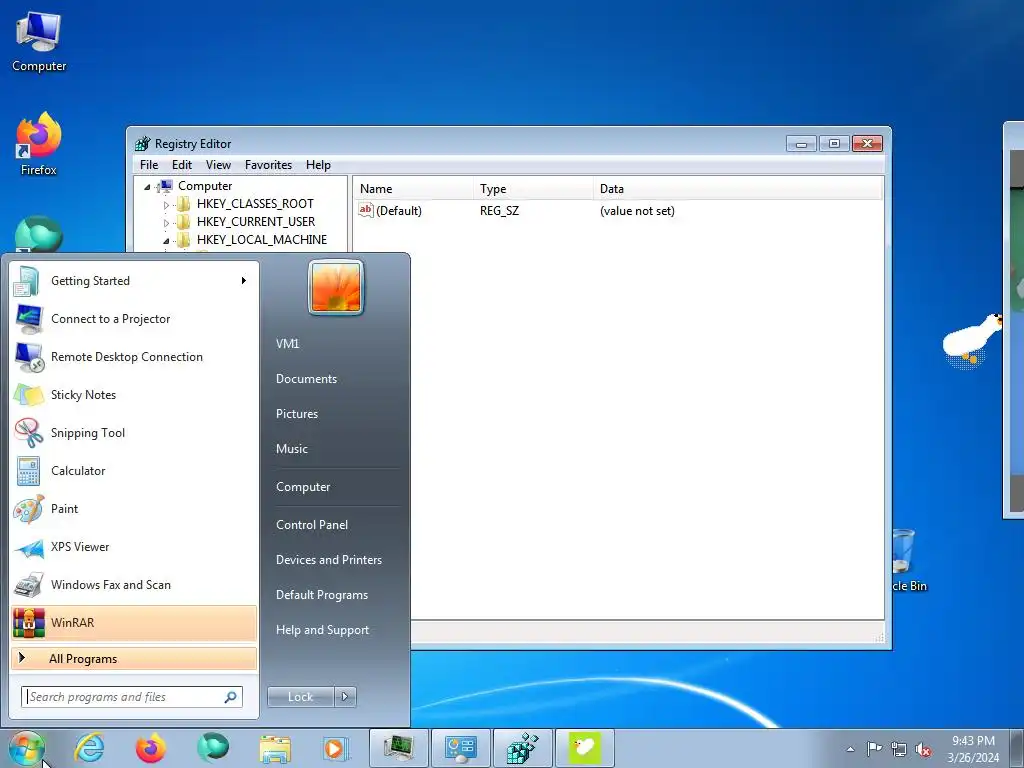Open Remote Desktop Connection icon
This screenshot has width=1024, height=768.
pos(29,357)
